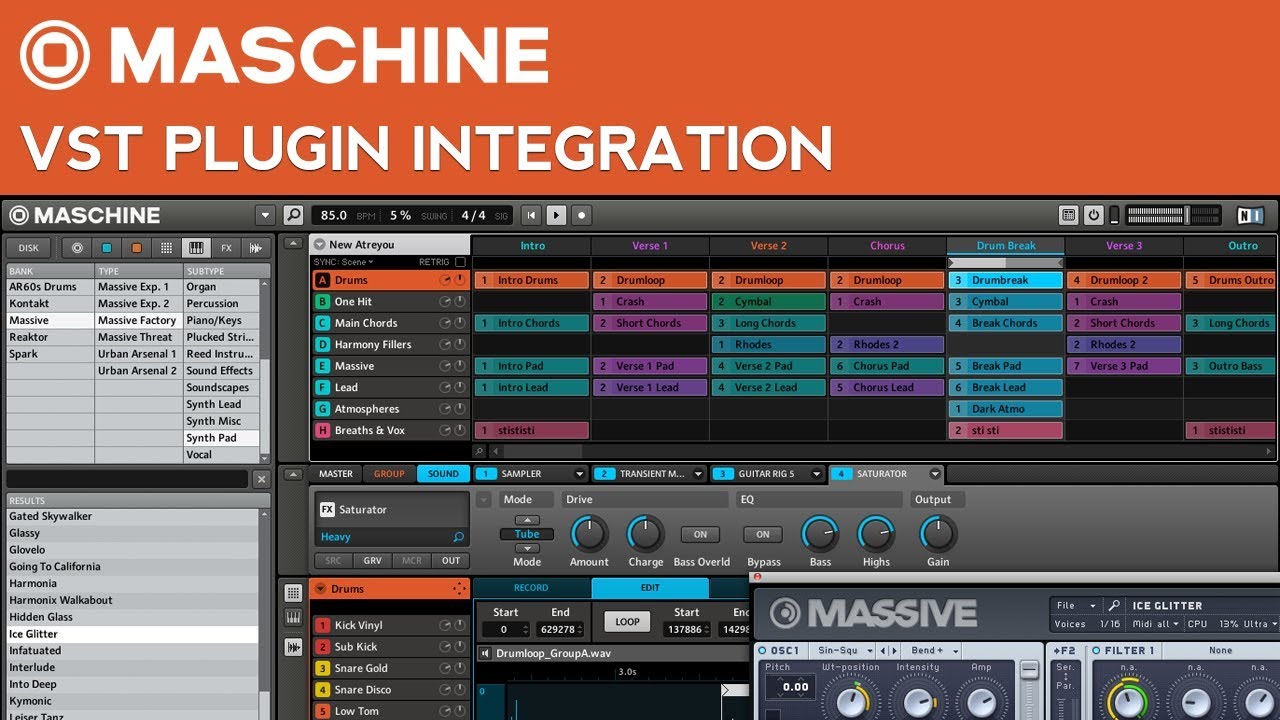Viewport: 1280px width, 720px height.
Task: Open the SYNC: Scene dropdown
Action: tap(343, 262)
